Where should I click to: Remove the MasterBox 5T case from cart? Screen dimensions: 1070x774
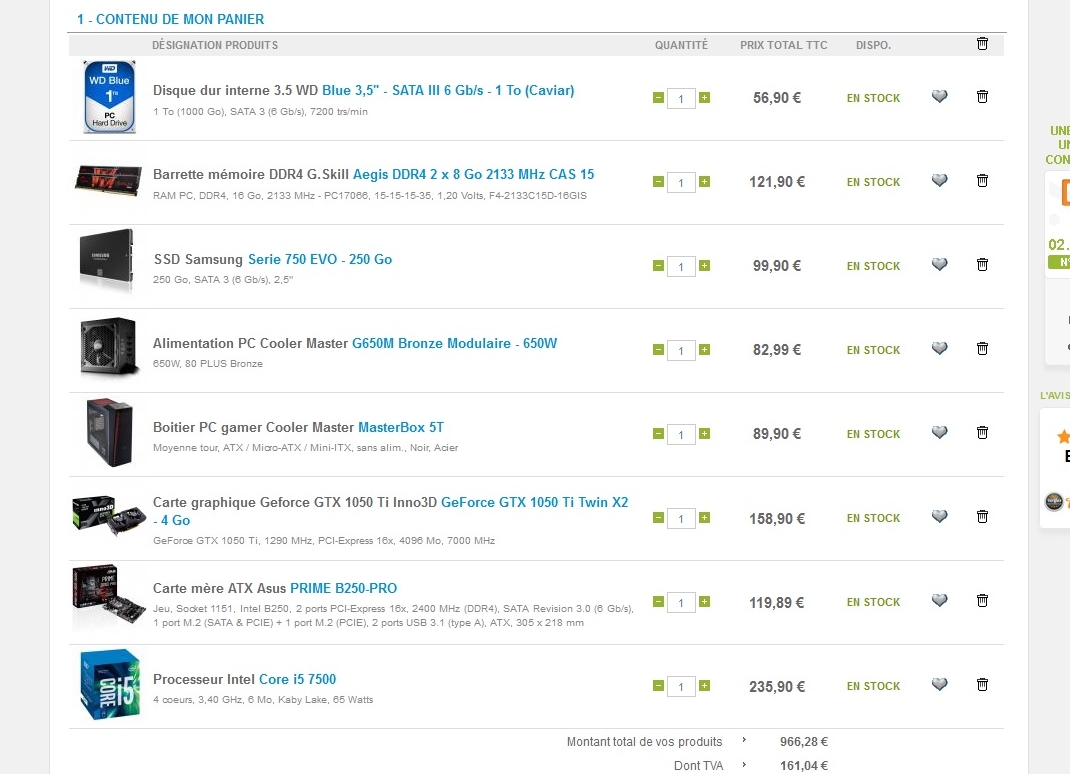[982, 432]
